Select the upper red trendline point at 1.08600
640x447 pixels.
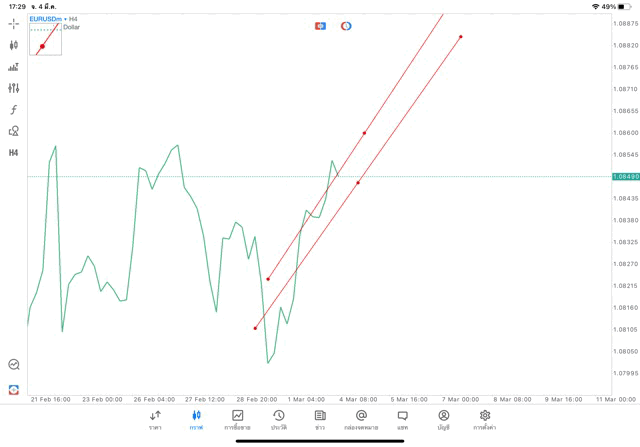coord(364,133)
